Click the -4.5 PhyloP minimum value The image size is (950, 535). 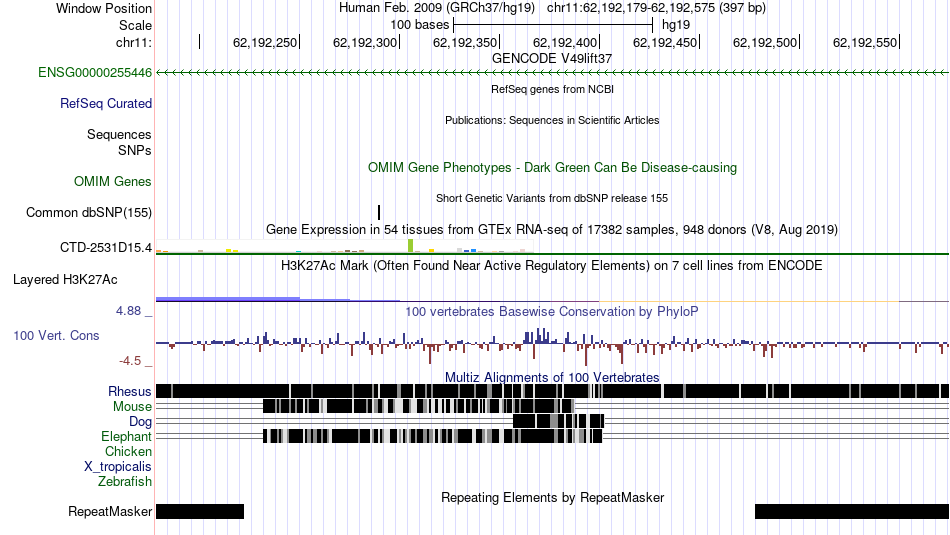coord(130,361)
